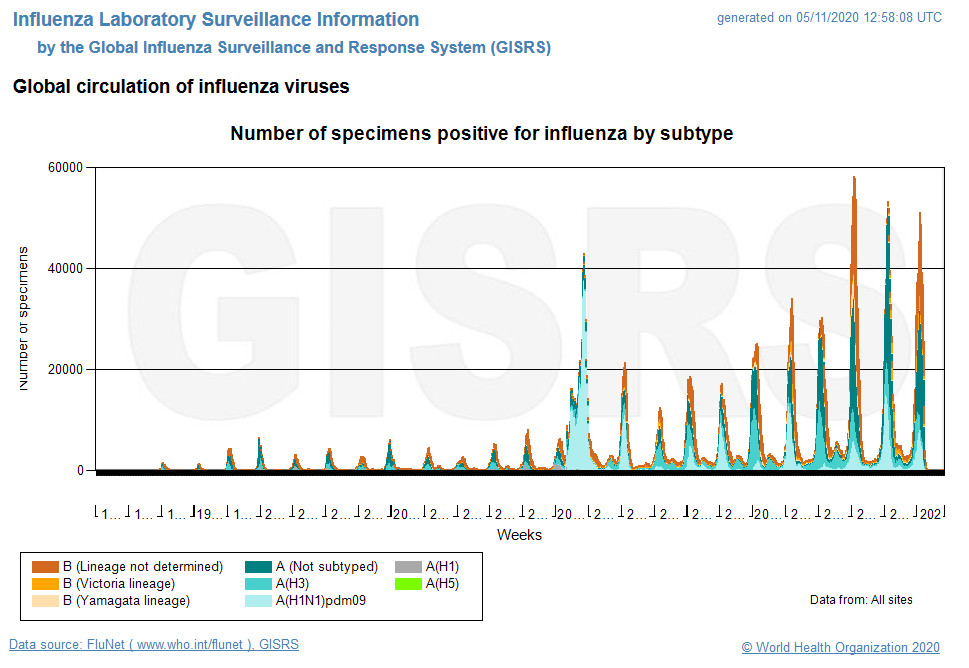Select the A (Not subtyped) legend swatch
Screen dimensions: 969x668
[x=259, y=567]
